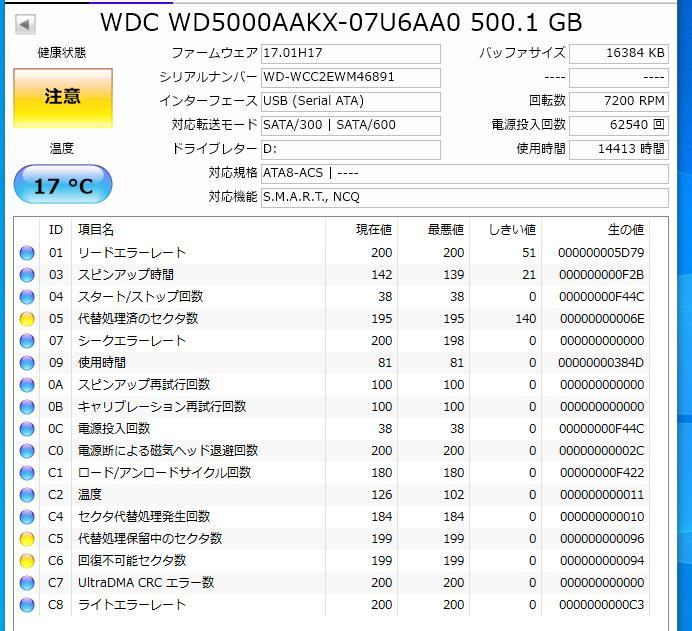Click the blue status icon for ID 01
Image resolution: width=692 pixels, height=631 pixels.
(27, 253)
